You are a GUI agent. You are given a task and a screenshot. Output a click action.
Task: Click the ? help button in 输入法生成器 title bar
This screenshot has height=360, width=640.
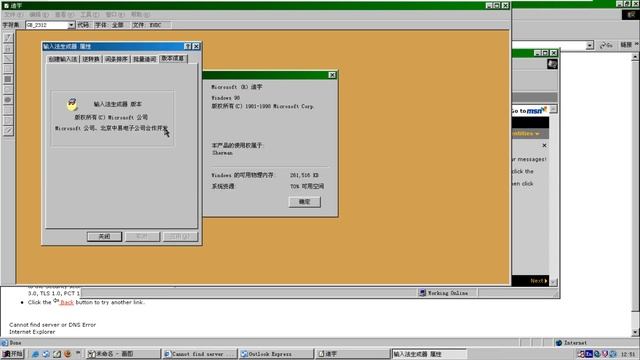188,46
